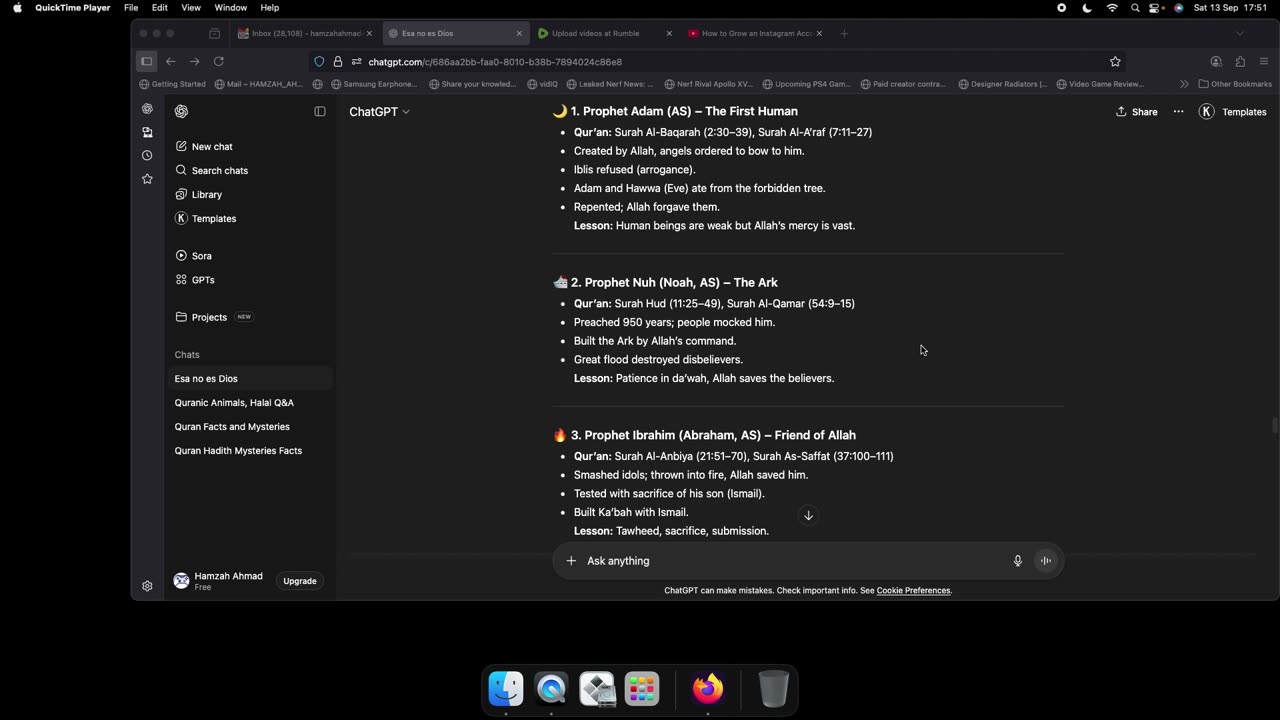
Task: Open macOS Control Center in menu bar
Action: [1156, 7]
